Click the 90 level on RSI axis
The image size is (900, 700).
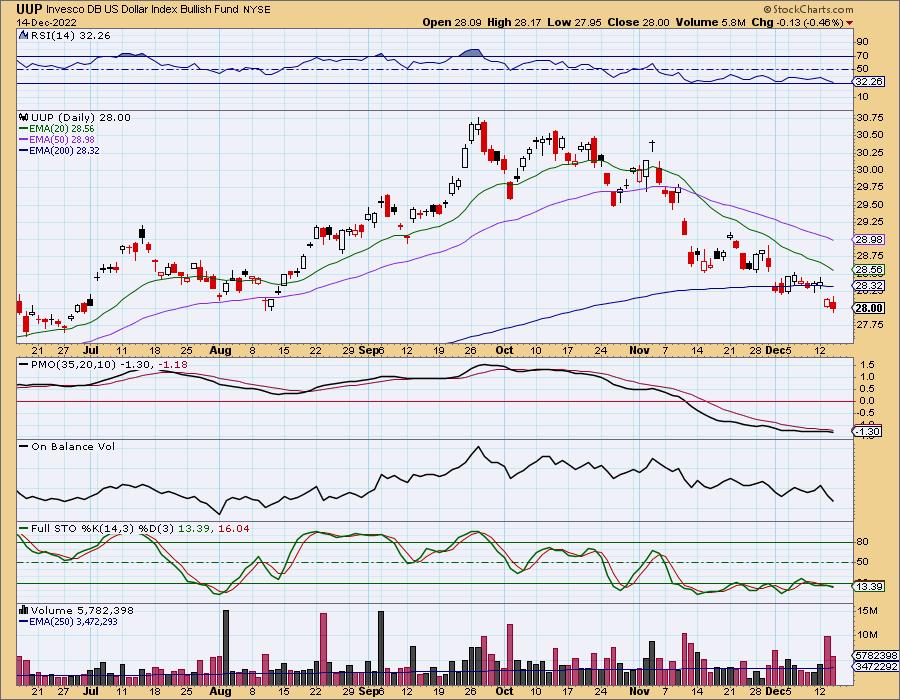tap(863, 41)
